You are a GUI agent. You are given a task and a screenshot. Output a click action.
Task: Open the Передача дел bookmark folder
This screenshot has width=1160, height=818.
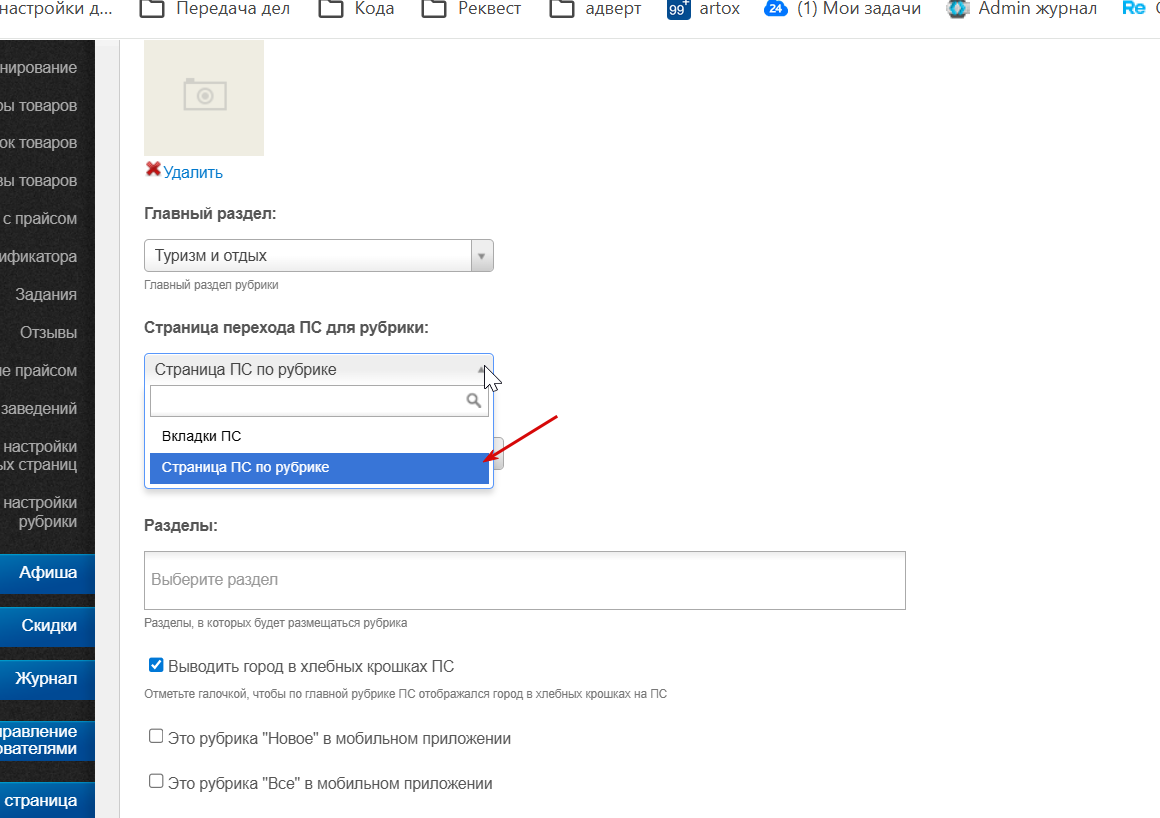(x=215, y=9)
